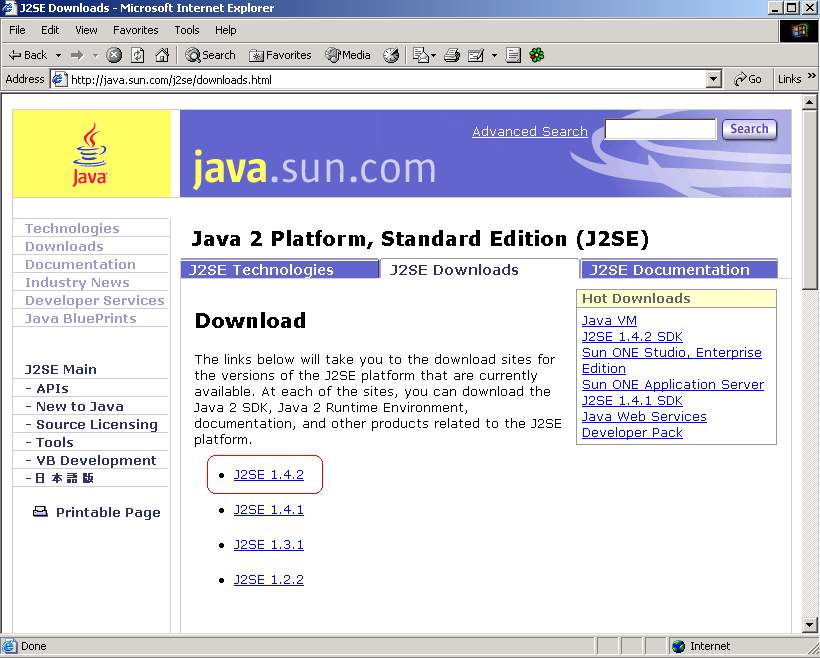The width and height of the screenshot is (820, 658).
Task: Open the Favorites toolbar button
Action: tap(280, 55)
